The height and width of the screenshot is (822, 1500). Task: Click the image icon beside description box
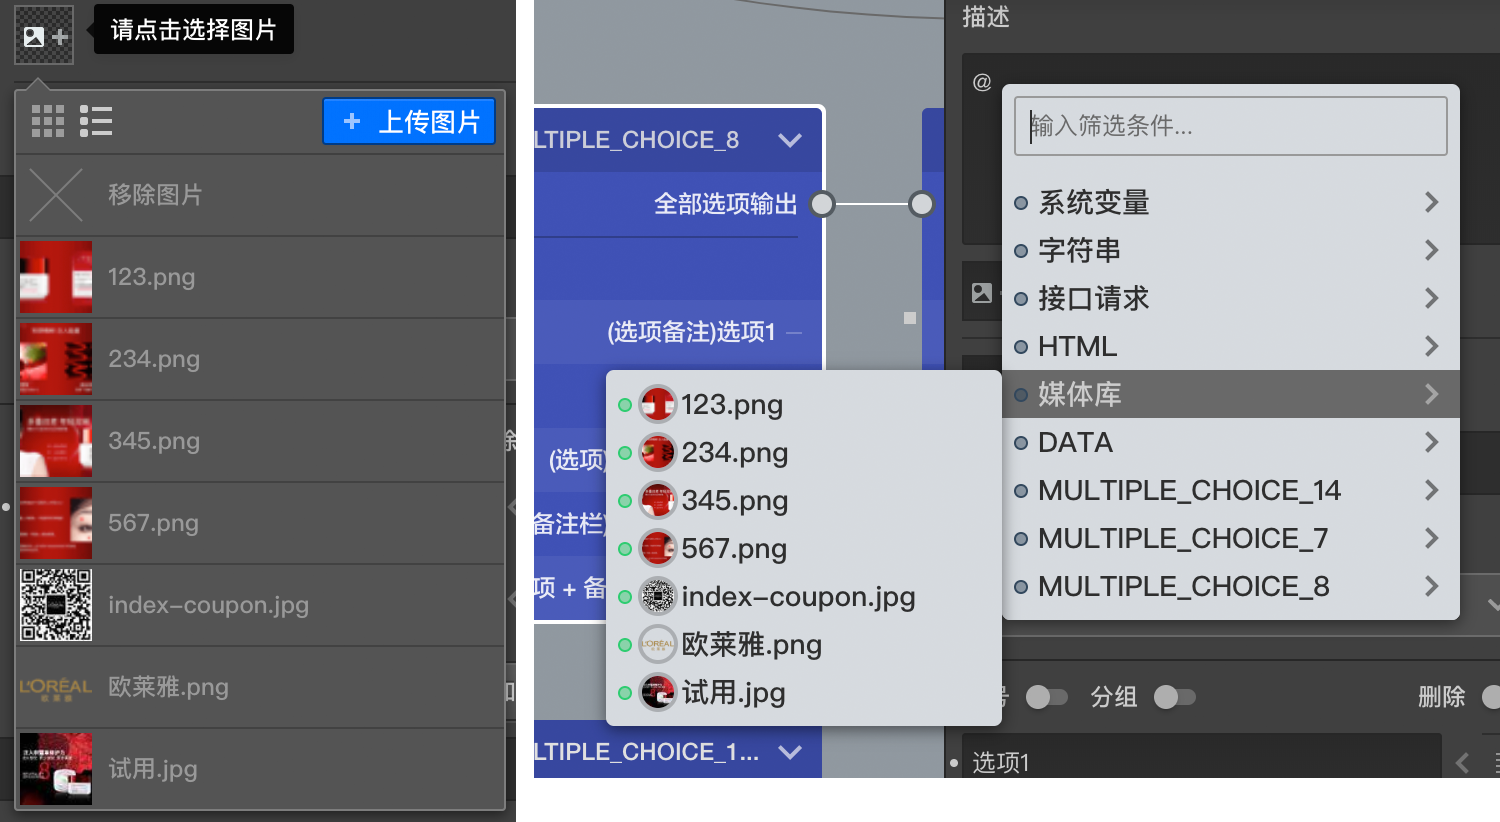[982, 293]
